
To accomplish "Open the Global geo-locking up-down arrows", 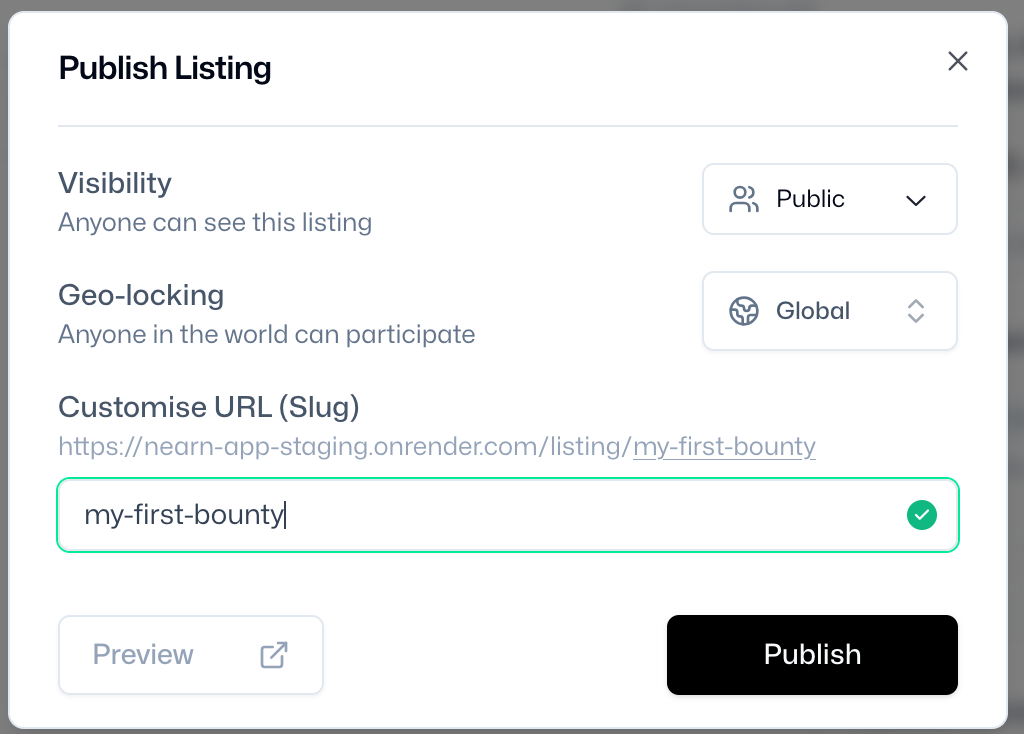I will pyautogui.click(x=916, y=311).
